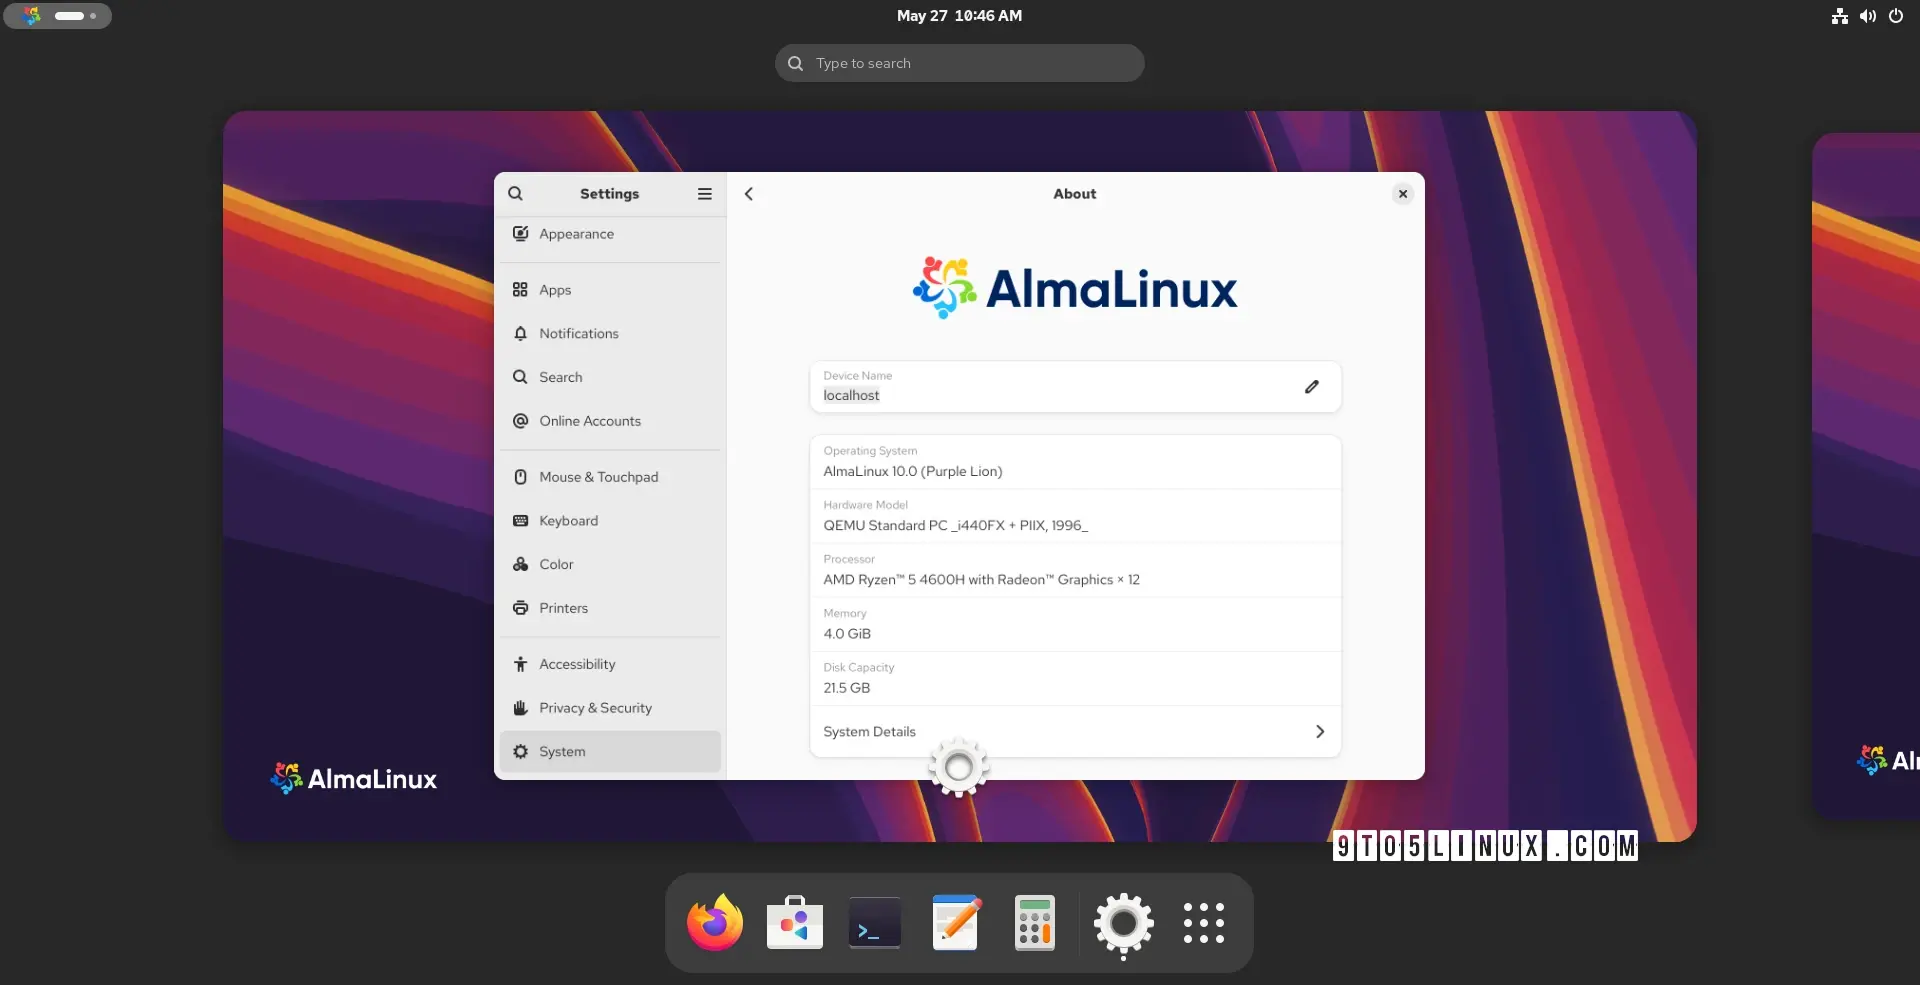The image size is (1920, 985).
Task: Click the volume icon in top bar
Action: click(1868, 16)
